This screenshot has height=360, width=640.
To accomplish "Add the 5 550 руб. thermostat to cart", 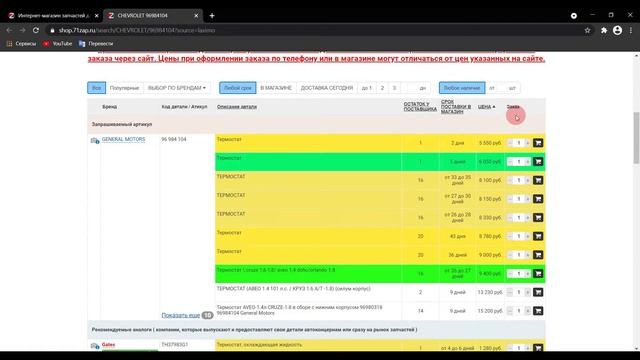I will [x=538, y=143].
